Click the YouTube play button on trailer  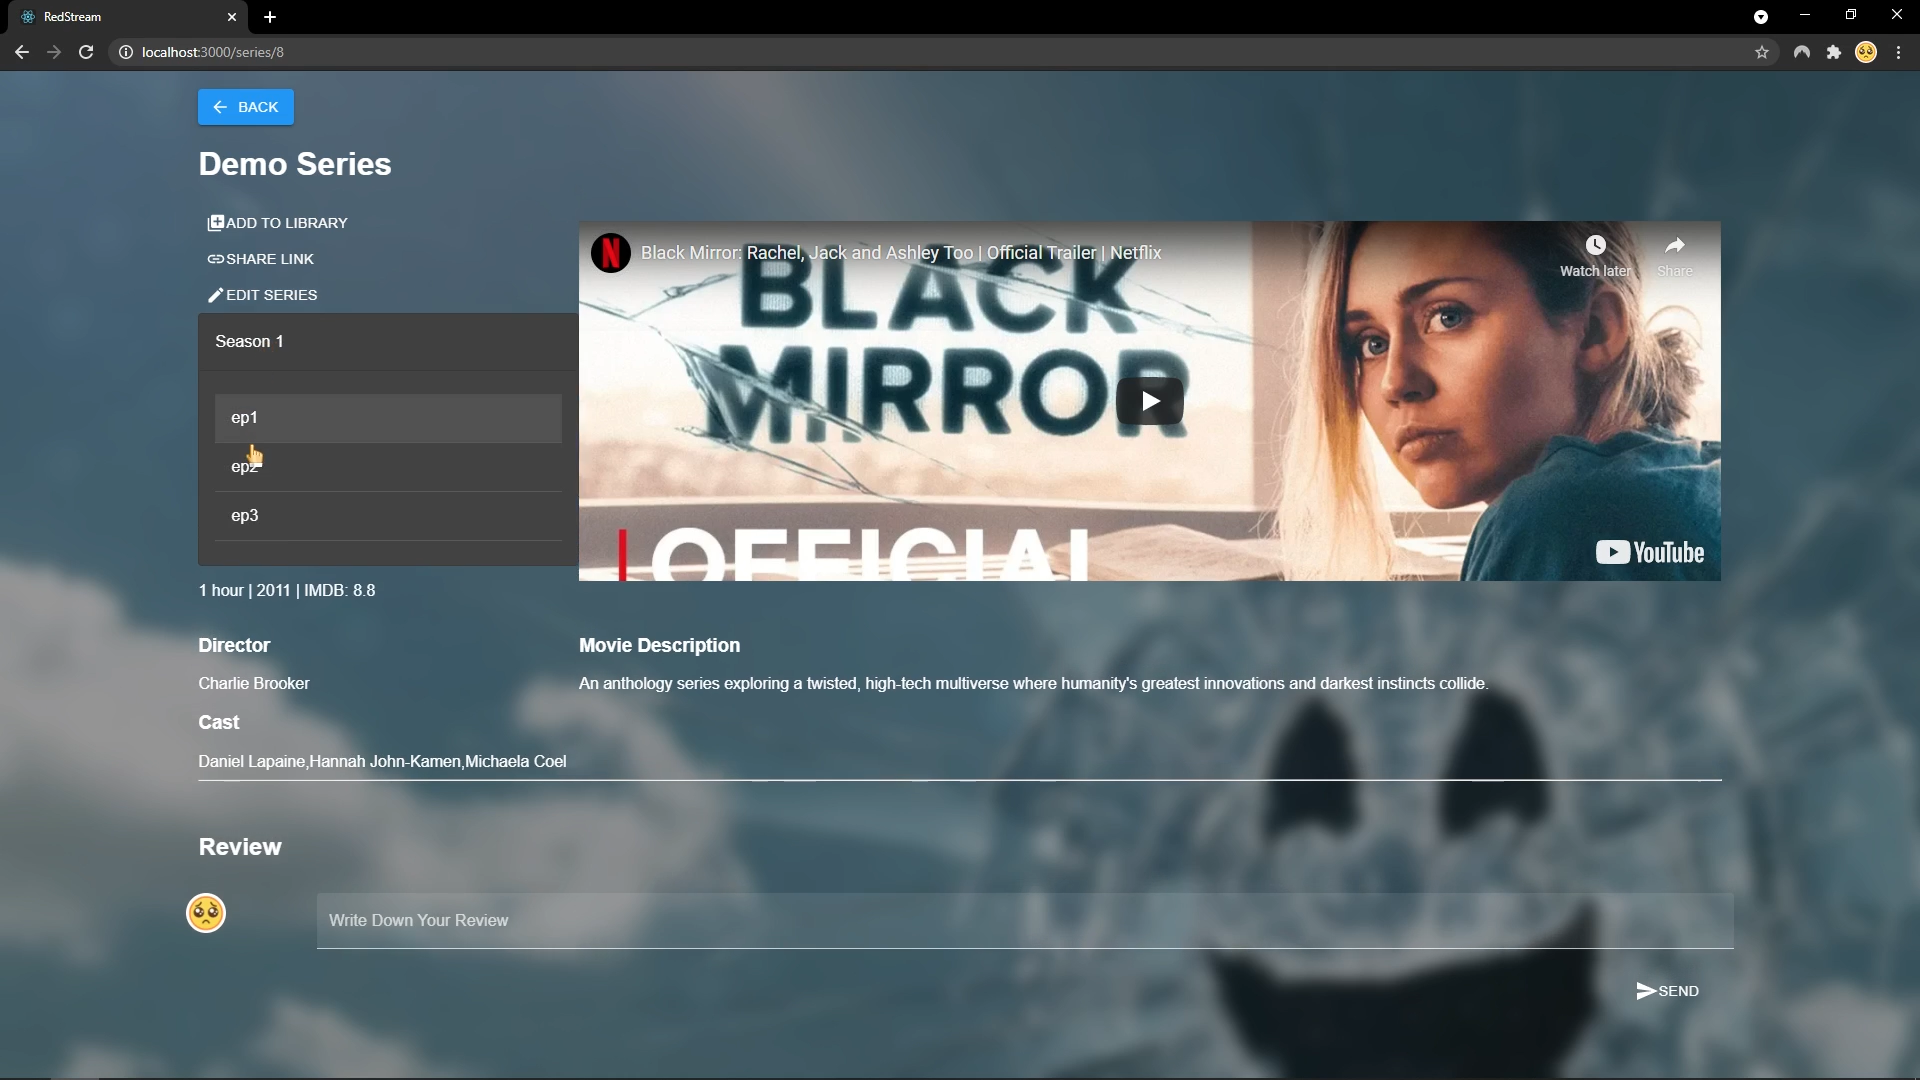[1150, 401]
